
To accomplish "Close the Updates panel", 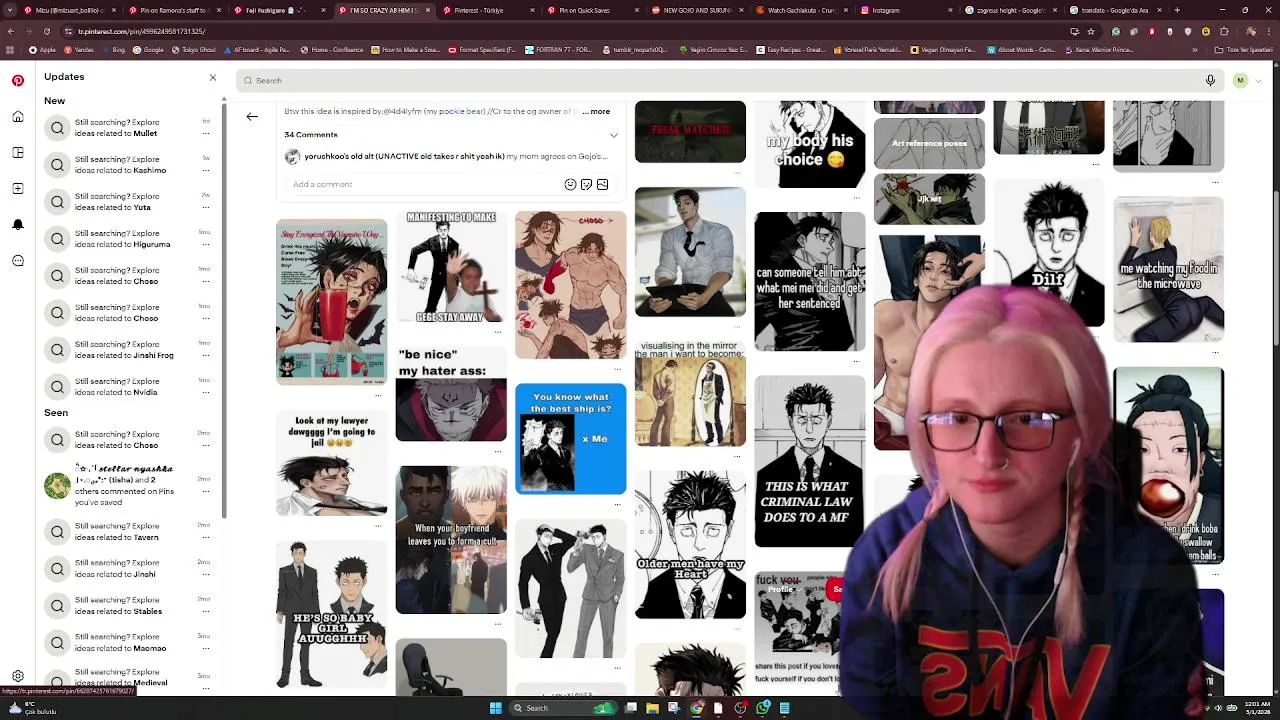I will 212,77.
